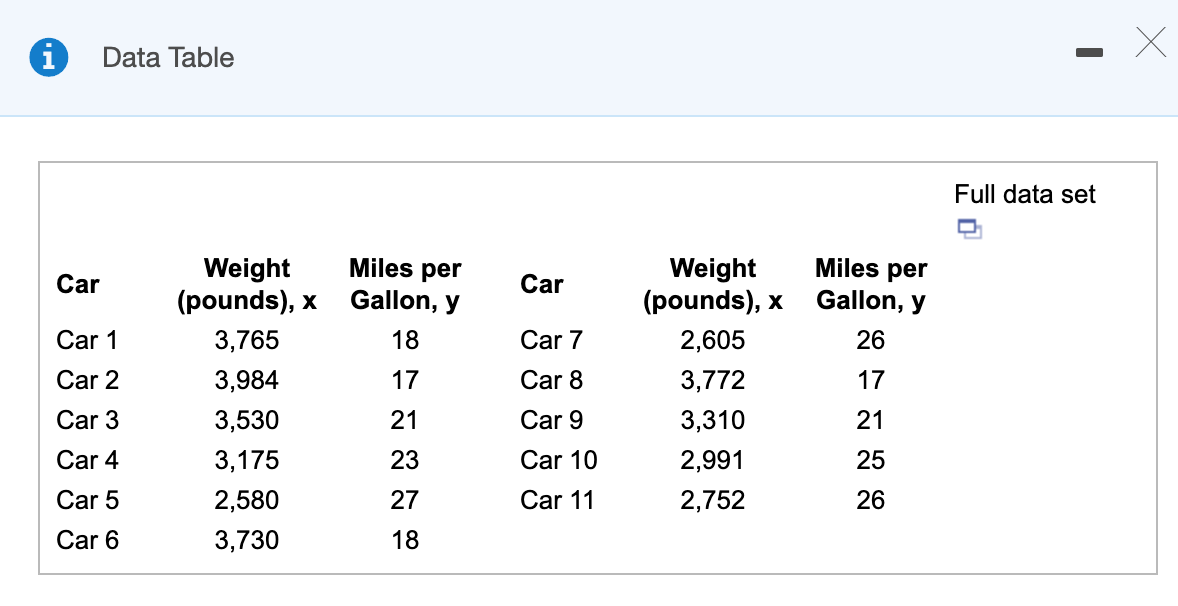Click the minimize dash on the dialog
Screen dimensions: 1178x606
pos(1089,52)
